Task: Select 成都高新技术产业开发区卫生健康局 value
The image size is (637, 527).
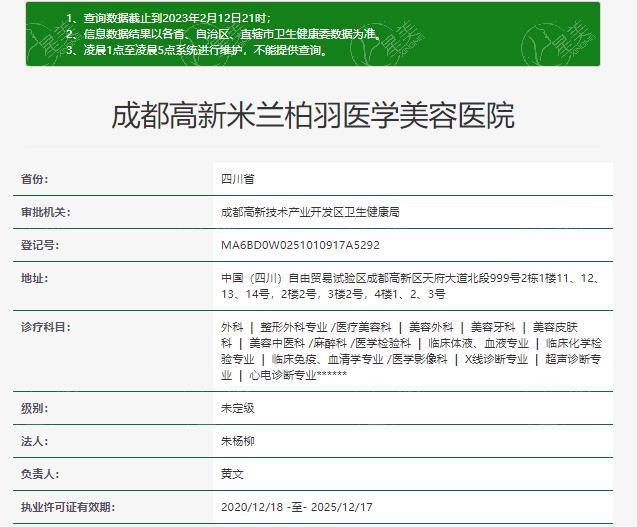Action: [310, 212]
